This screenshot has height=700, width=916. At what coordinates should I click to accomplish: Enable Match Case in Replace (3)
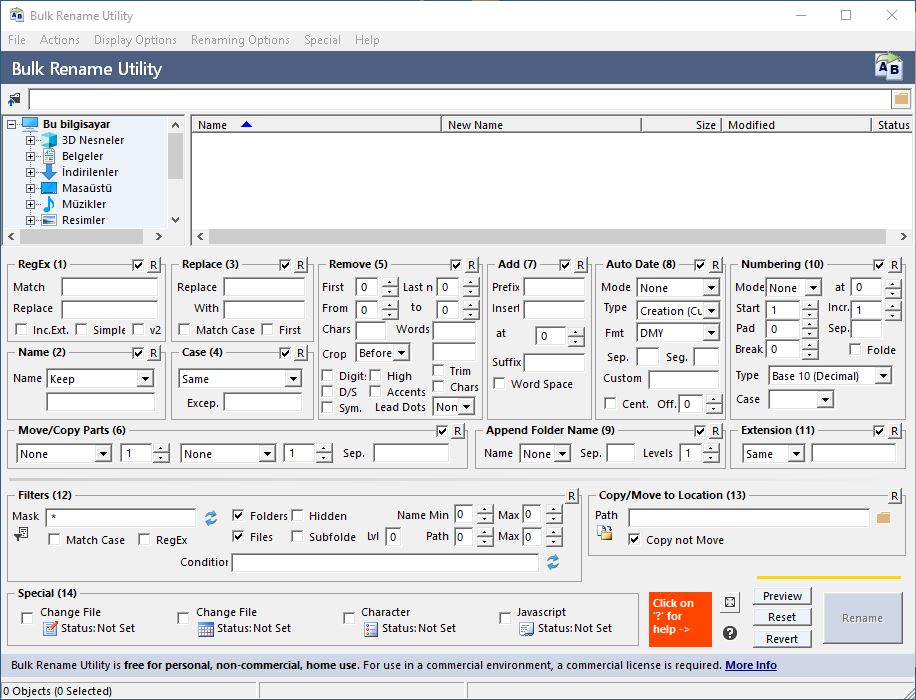point(184,330)
